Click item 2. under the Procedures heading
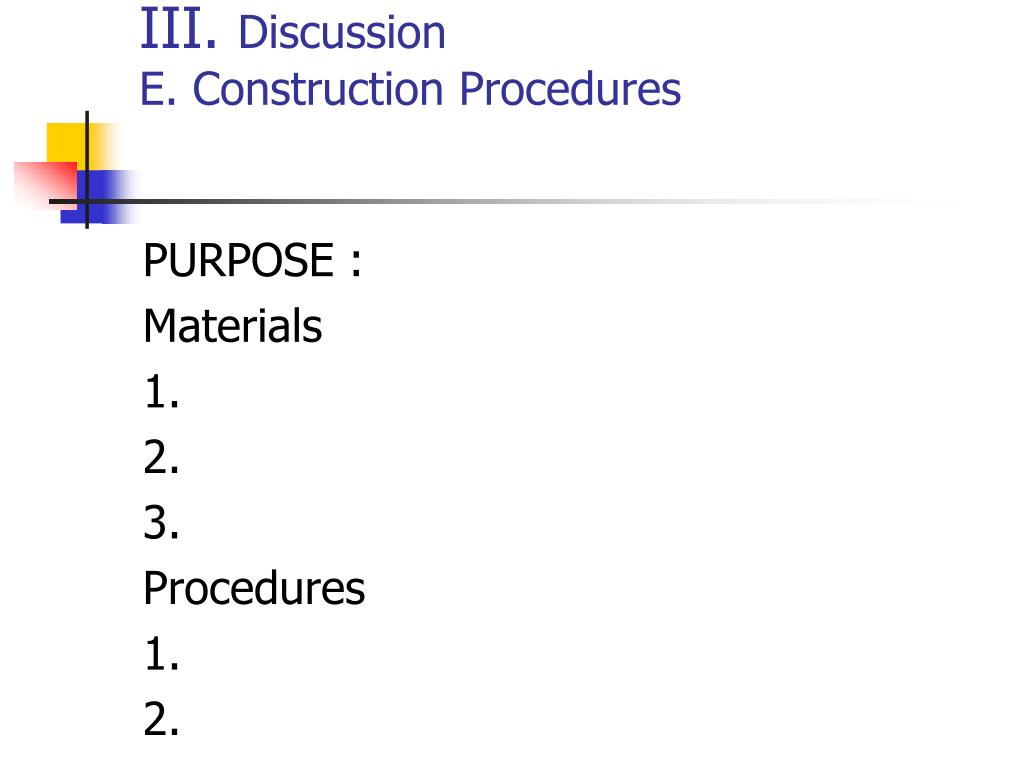This screenshot has width=1024, height=768. click(x=161, y=719)
